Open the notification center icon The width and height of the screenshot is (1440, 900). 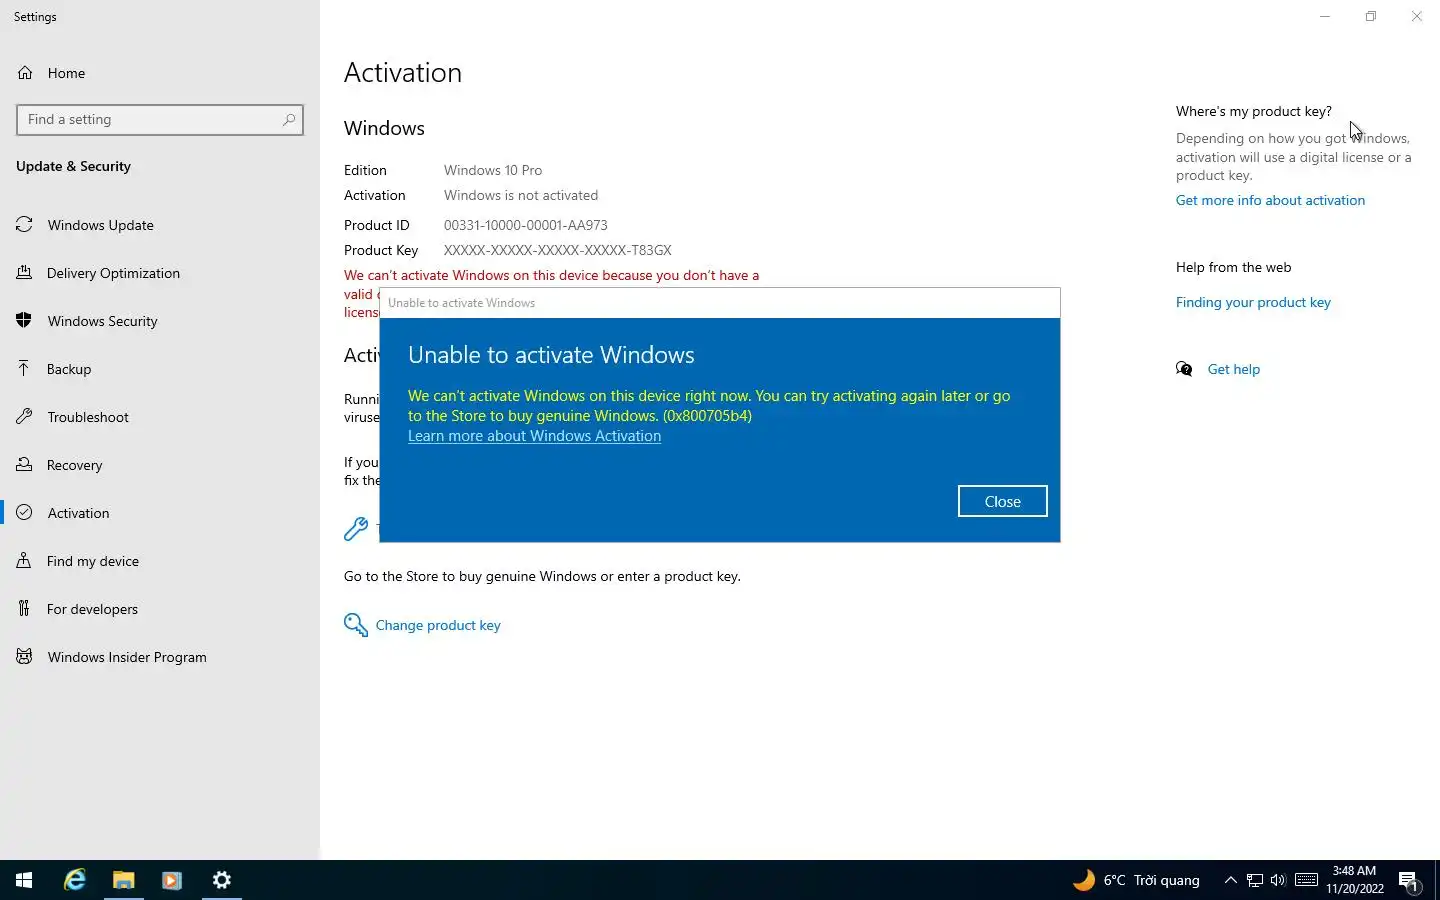(1409, 881)
